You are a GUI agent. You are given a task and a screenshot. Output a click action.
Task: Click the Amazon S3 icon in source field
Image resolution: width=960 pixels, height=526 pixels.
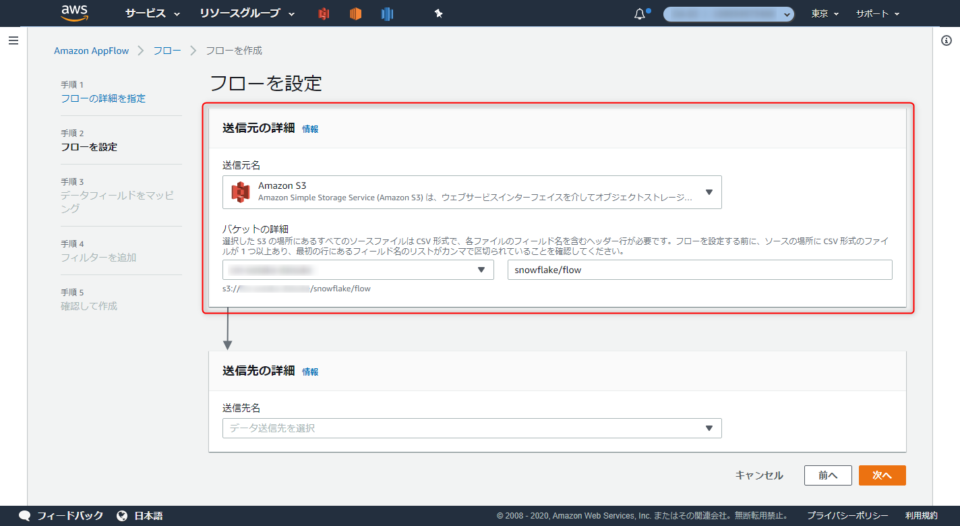240,192
